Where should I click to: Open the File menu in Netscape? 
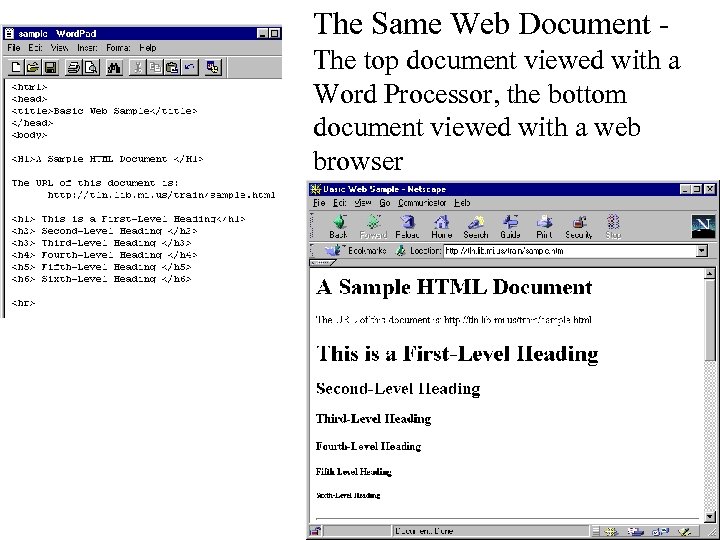(x=319, y=202)
